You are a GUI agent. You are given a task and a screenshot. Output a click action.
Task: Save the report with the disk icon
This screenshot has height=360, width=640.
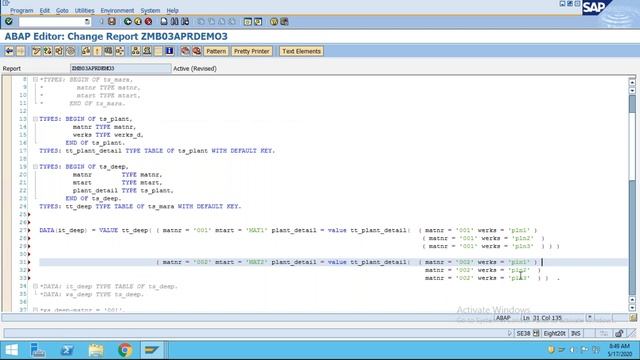tap(112, 21)
